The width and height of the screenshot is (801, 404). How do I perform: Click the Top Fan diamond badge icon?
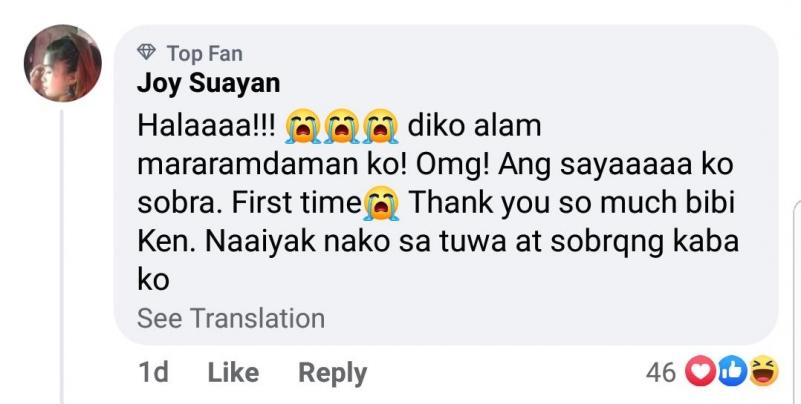[x=146, y=53]
